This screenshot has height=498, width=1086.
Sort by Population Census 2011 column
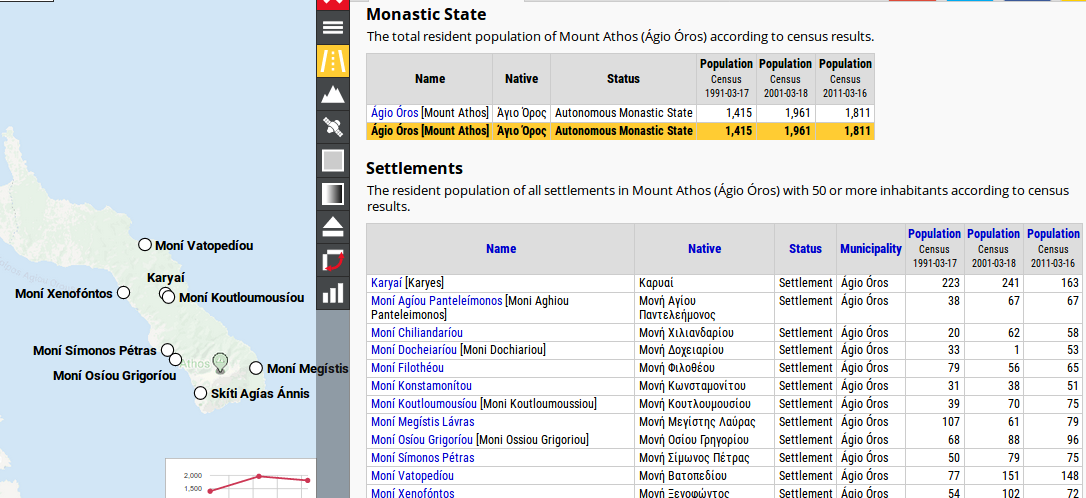tap(1053, 234)
